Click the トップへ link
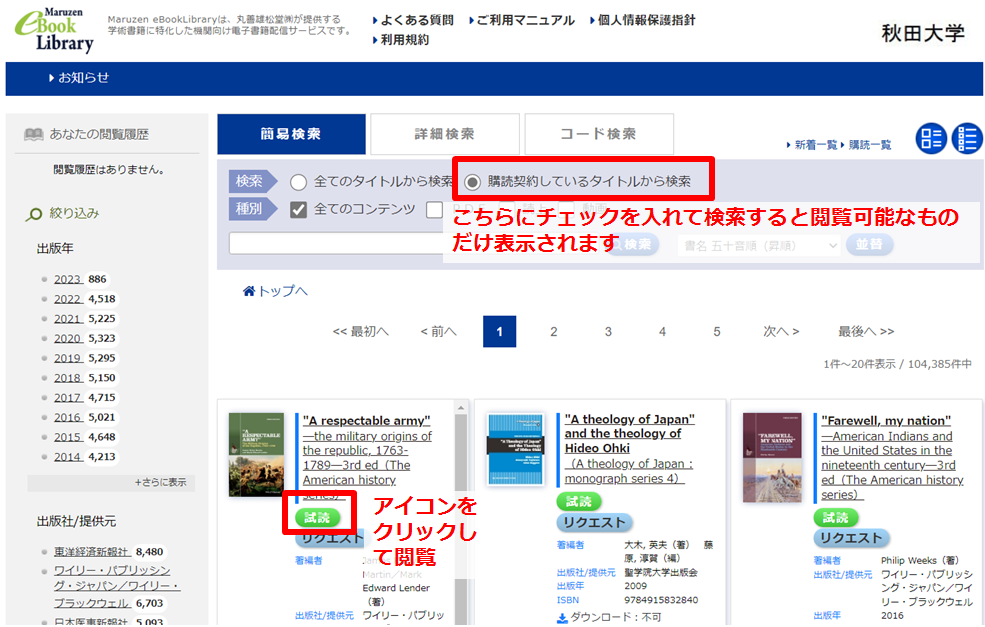 (x=283, y=291)
